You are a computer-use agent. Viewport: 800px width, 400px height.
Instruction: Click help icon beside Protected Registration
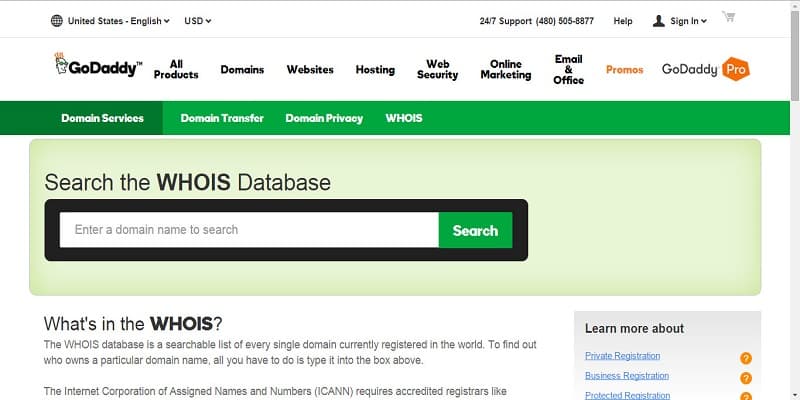pyautogui.click(x=745, y=396)
